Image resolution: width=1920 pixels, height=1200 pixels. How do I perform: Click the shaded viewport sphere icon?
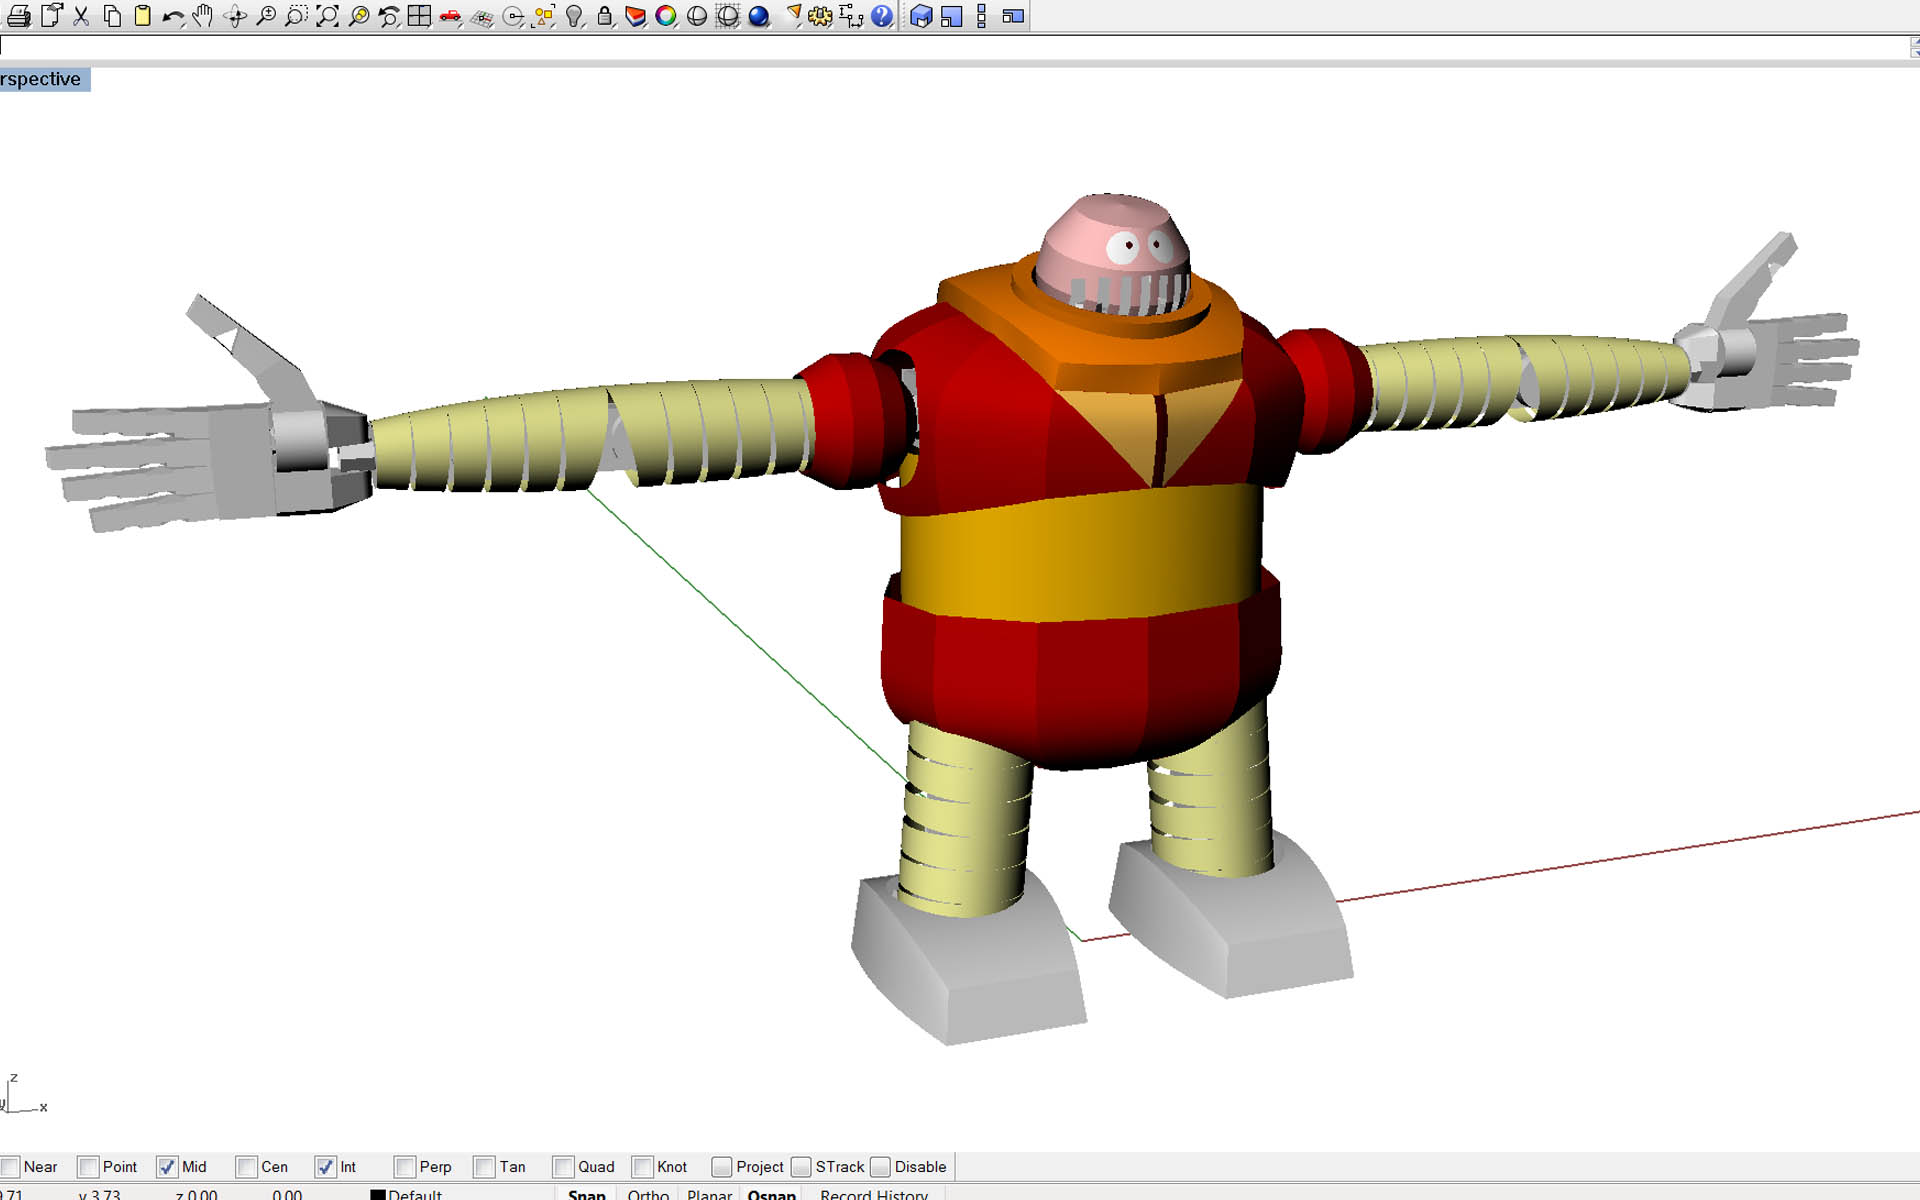[697, 16]
